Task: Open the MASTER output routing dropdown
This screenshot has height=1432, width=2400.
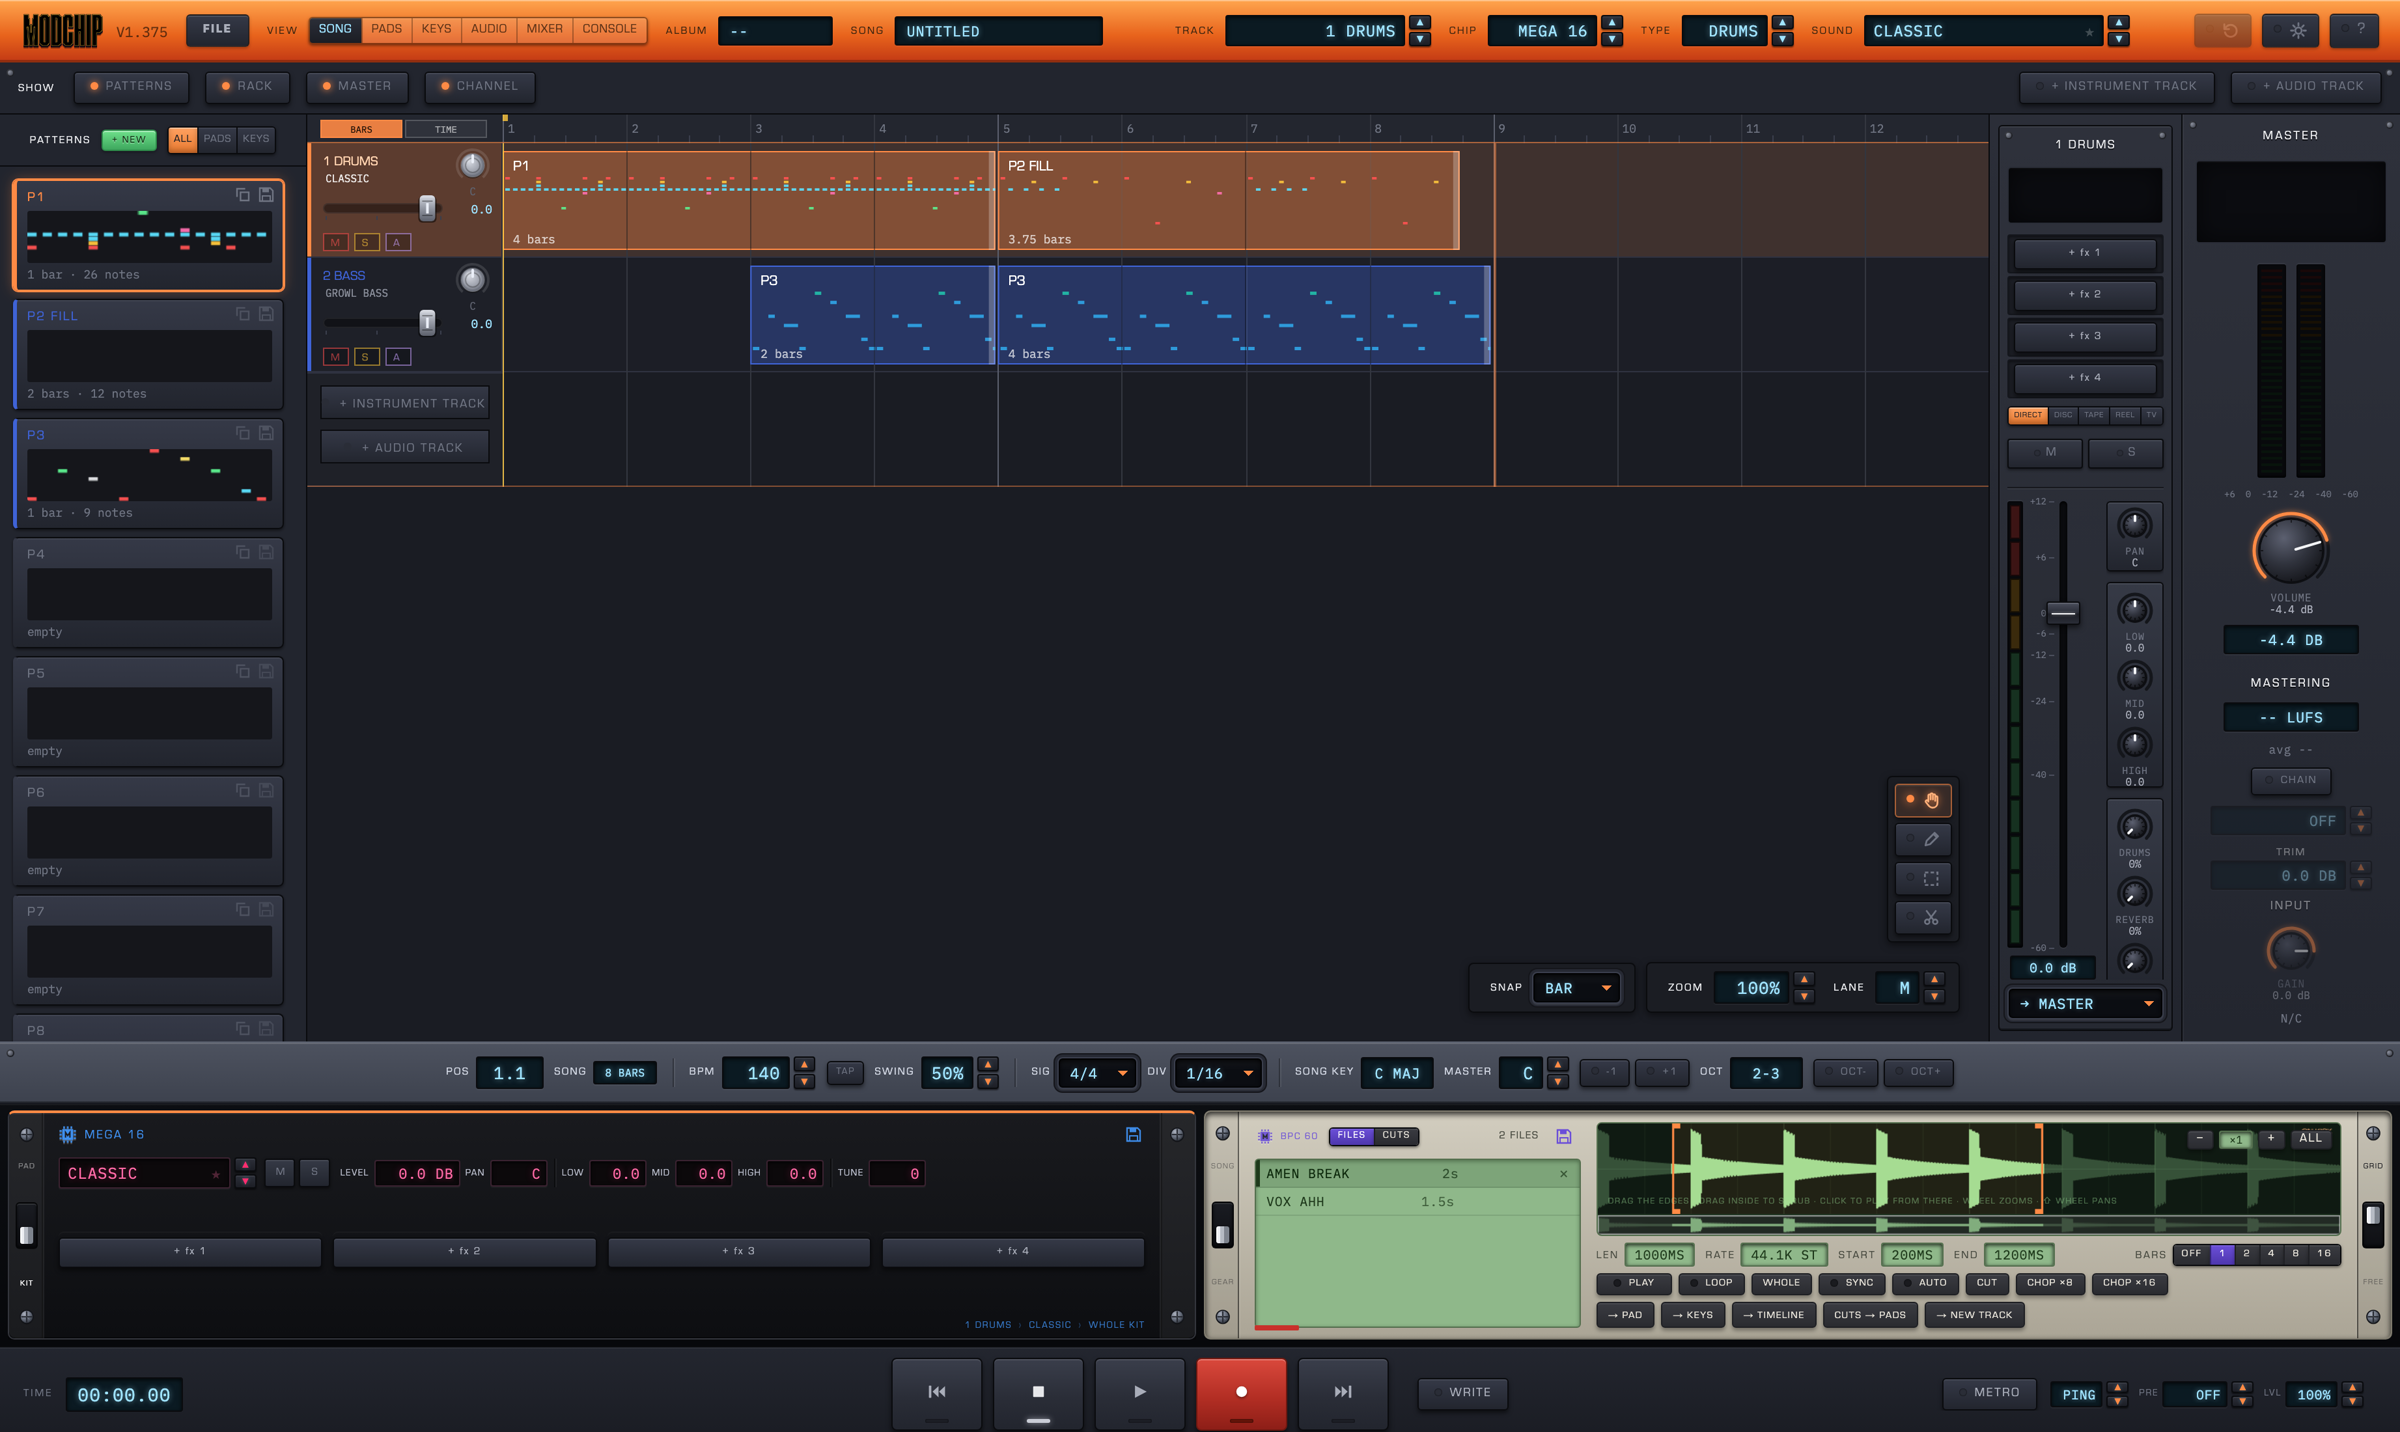Action: point(2085,1004)
